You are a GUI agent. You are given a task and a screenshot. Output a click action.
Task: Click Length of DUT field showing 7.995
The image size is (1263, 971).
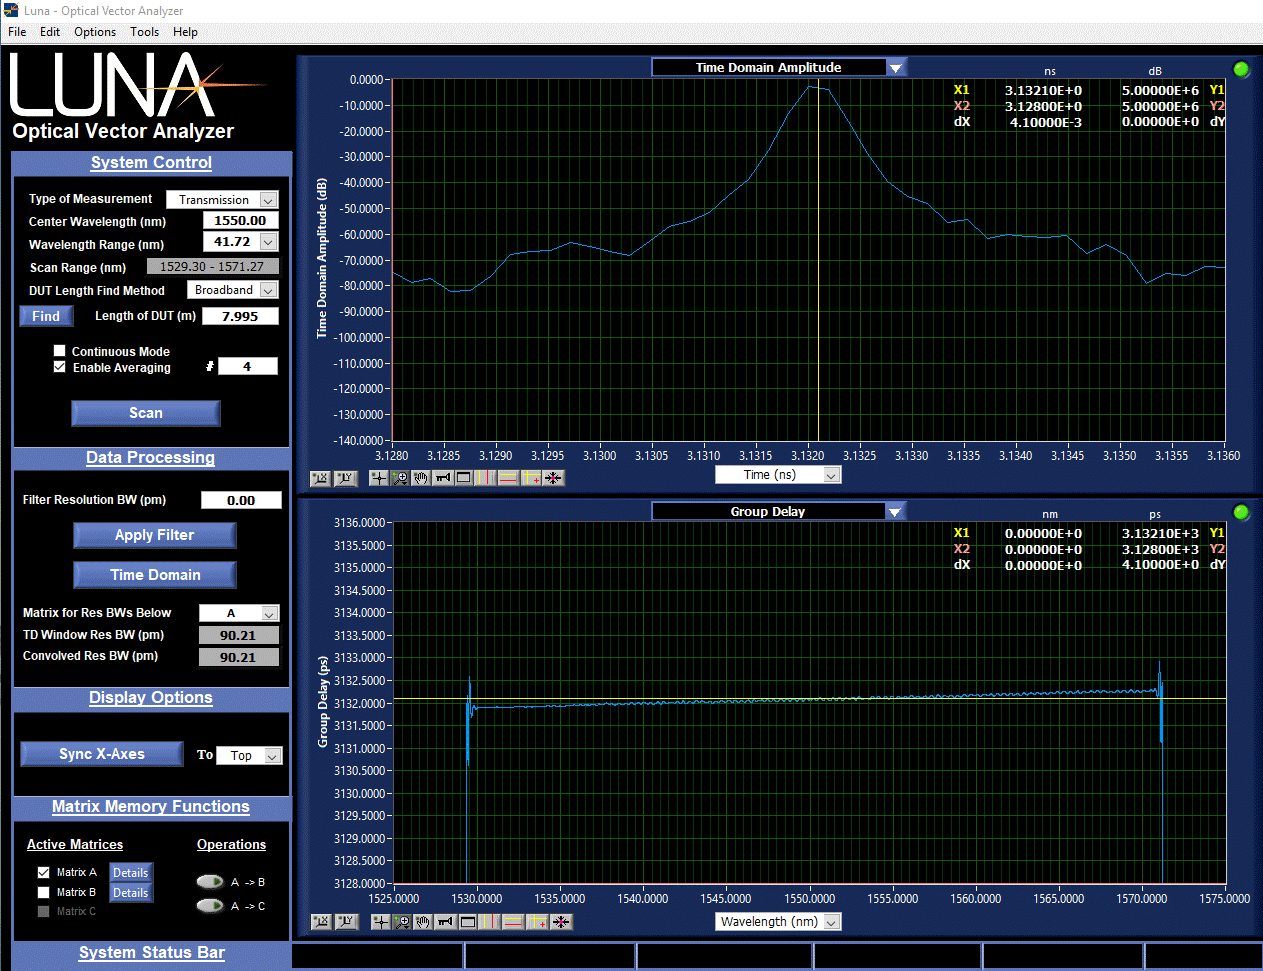240,316
